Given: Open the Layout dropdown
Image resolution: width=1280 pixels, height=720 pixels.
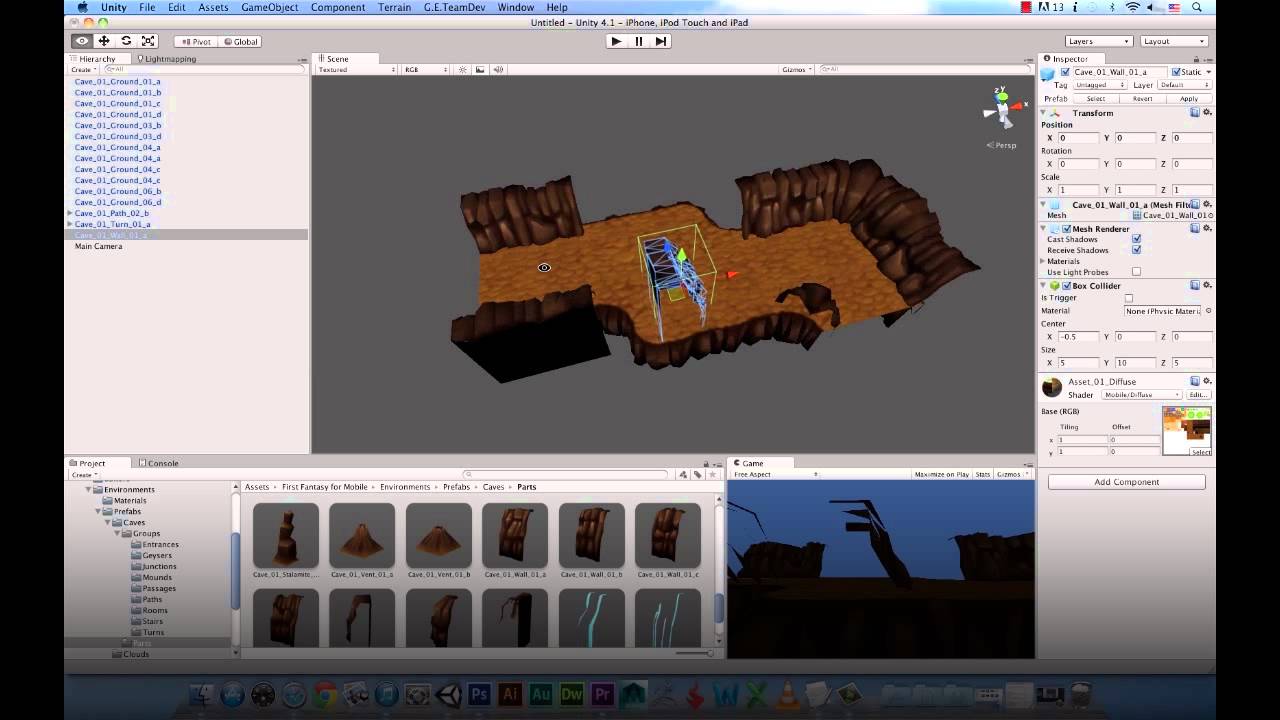Looking at the screenshot, I should [x=1174, y=41].
